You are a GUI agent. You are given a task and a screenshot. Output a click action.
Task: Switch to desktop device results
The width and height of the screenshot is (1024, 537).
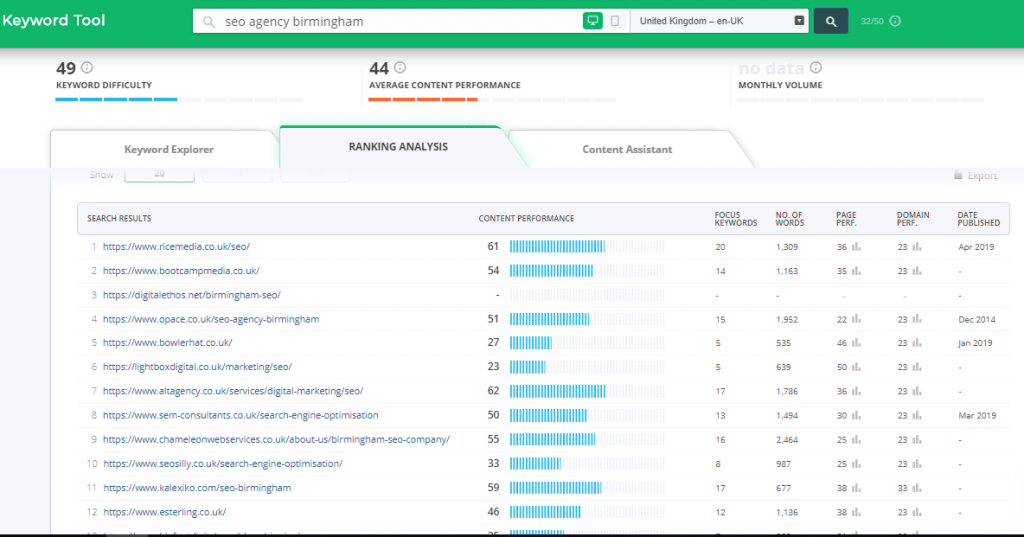(593, 21)
